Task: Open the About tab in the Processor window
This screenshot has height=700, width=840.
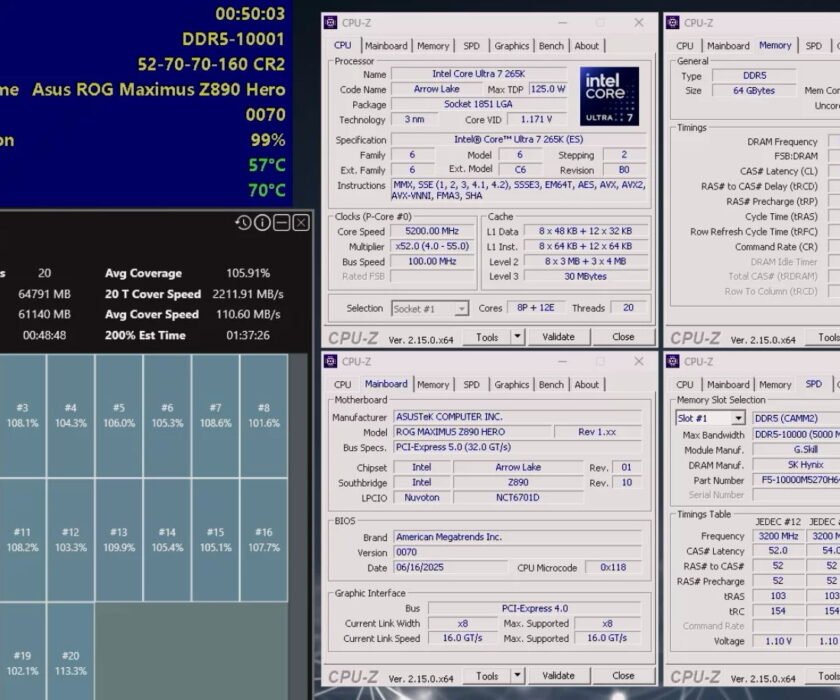Action: click(x=587, y=46)
